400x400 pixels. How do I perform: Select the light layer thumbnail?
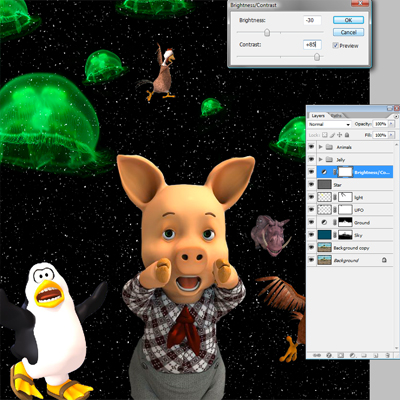324,197
